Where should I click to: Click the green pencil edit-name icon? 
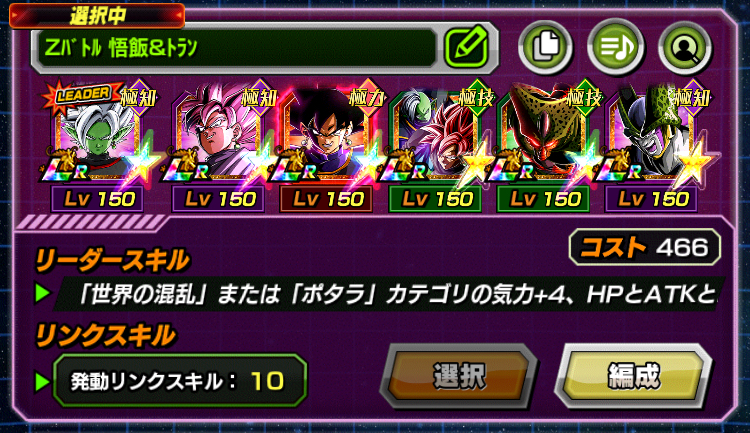click(466, 47)
